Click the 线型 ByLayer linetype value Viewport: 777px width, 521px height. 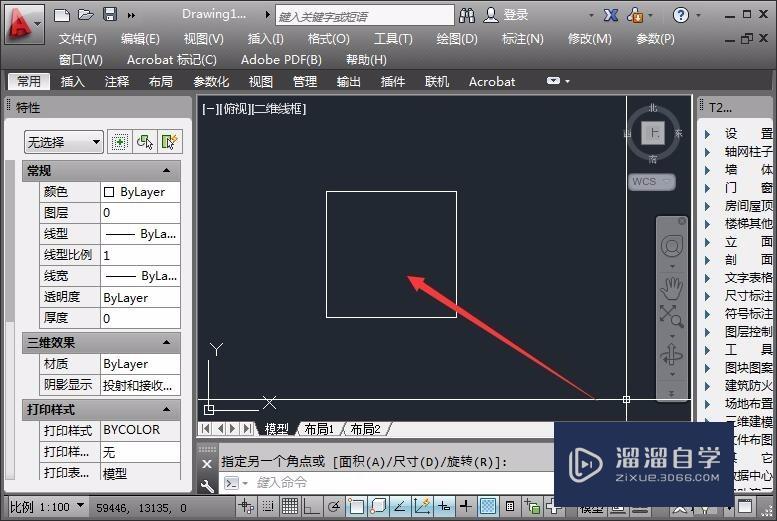[140, 233]
